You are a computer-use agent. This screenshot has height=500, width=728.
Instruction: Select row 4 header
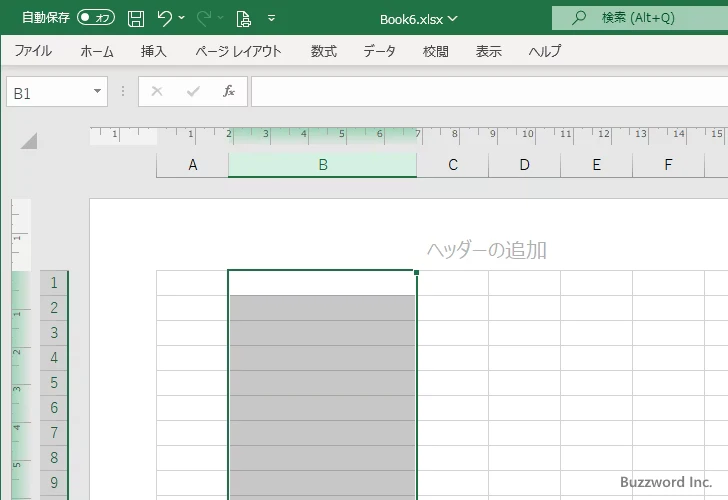[x=54, y=358]
